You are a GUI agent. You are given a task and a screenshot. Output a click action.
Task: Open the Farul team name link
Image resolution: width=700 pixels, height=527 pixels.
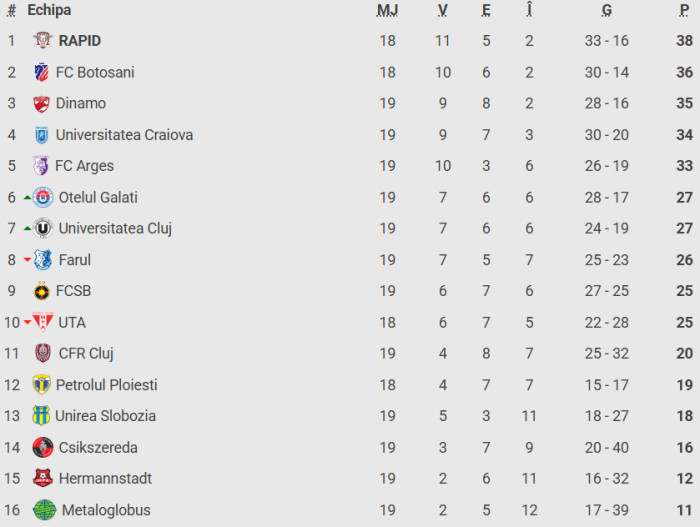tap(75, 260)
